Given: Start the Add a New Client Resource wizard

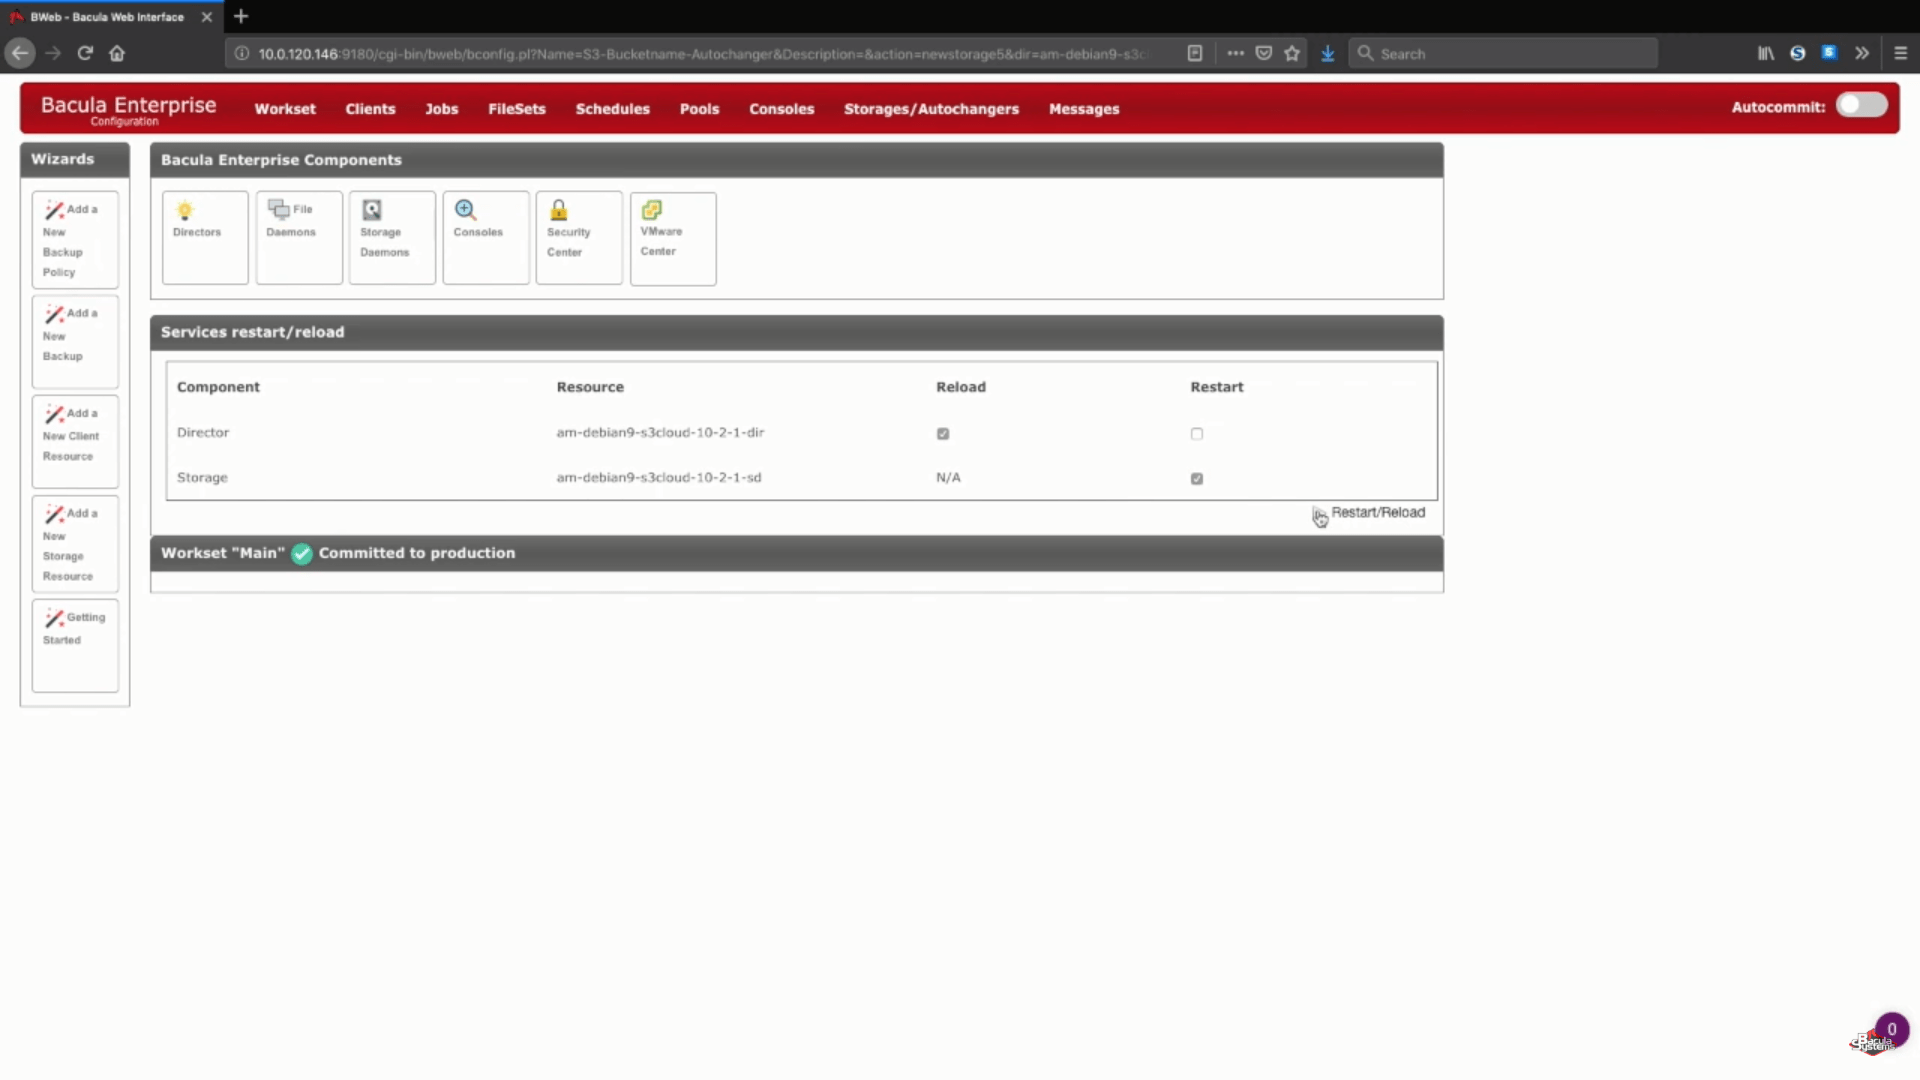Looking at the screenshot, I should tap(75, 442).
